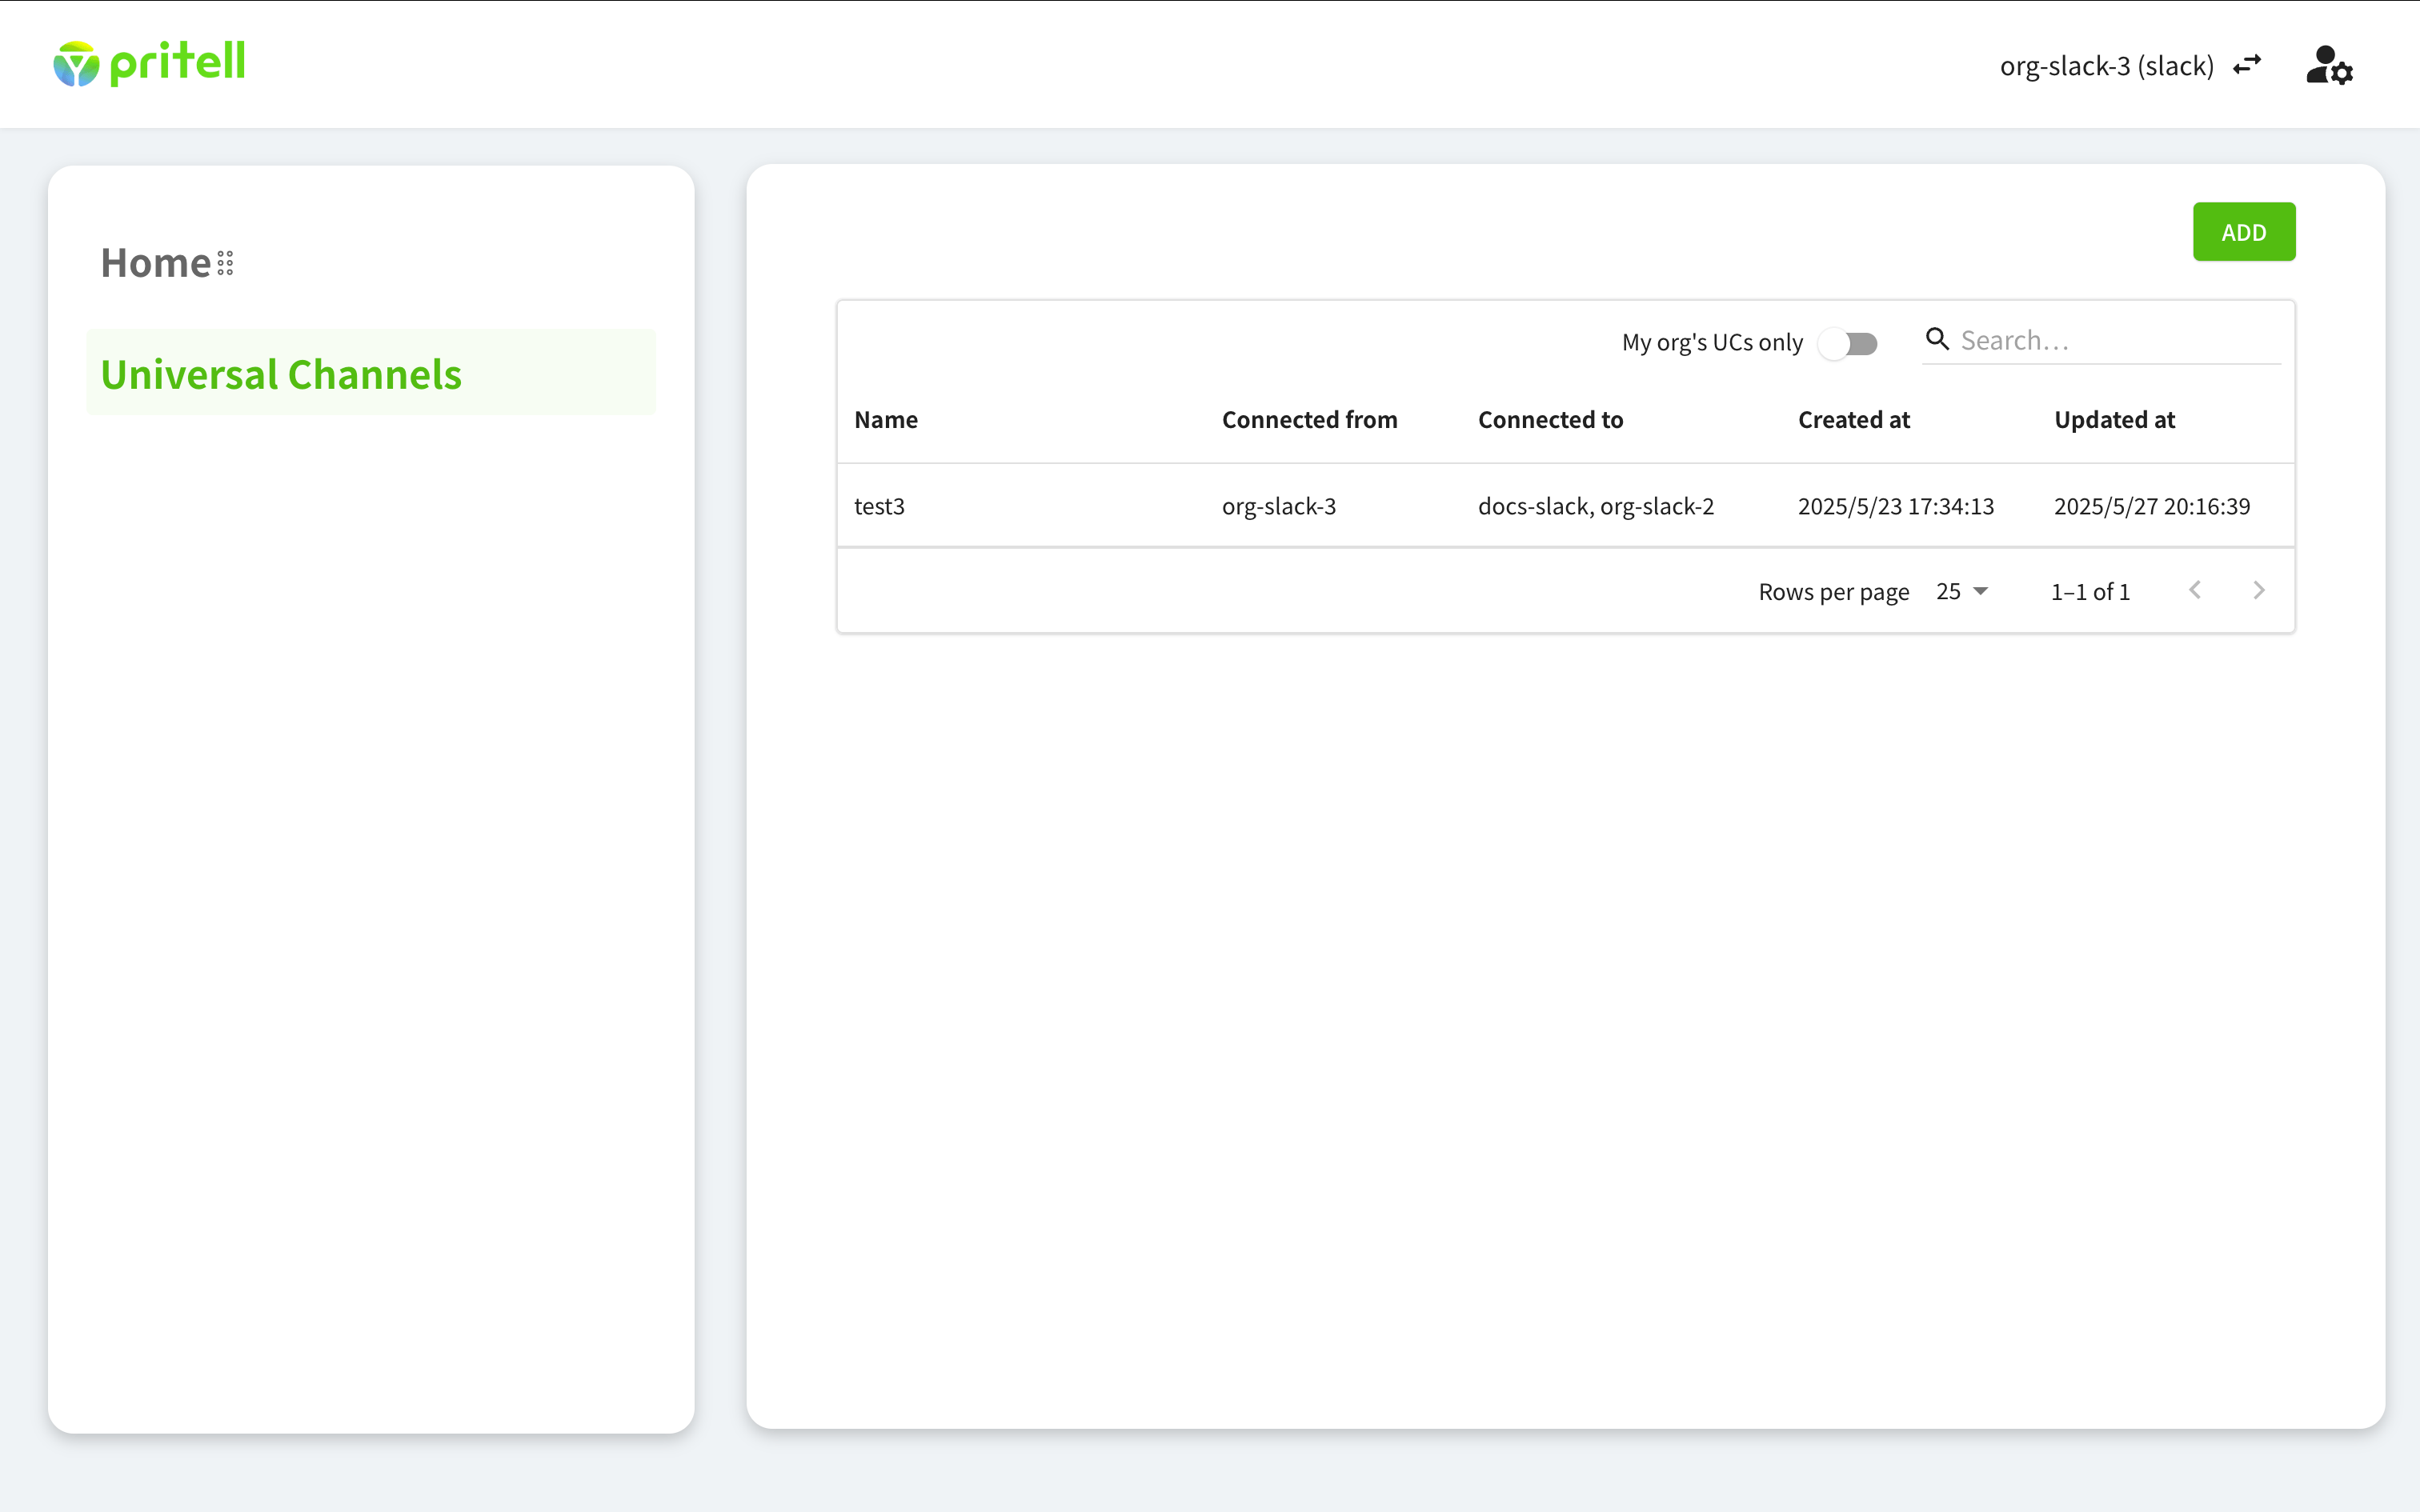This screenshot has width=2420, height=1512.
Task: Click created date 2025/5/23 17:34:13
Action: [1896, 506]
